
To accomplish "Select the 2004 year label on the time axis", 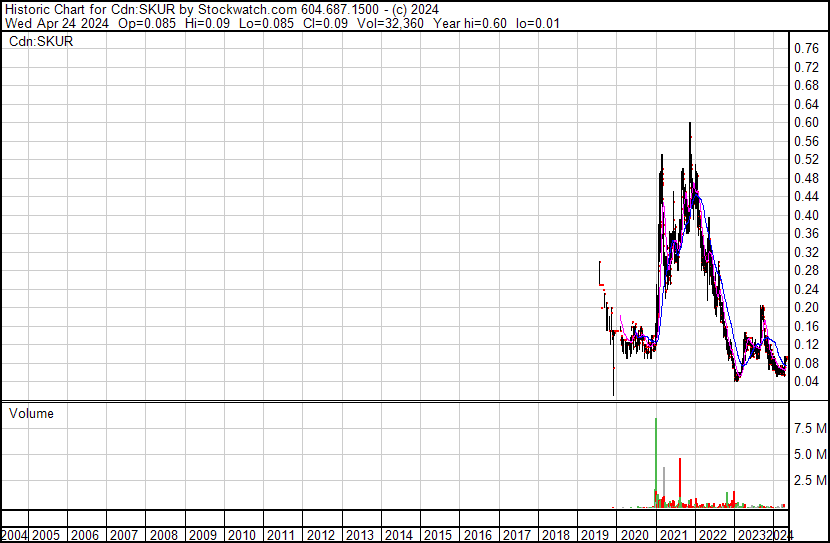I will point(14,535).
